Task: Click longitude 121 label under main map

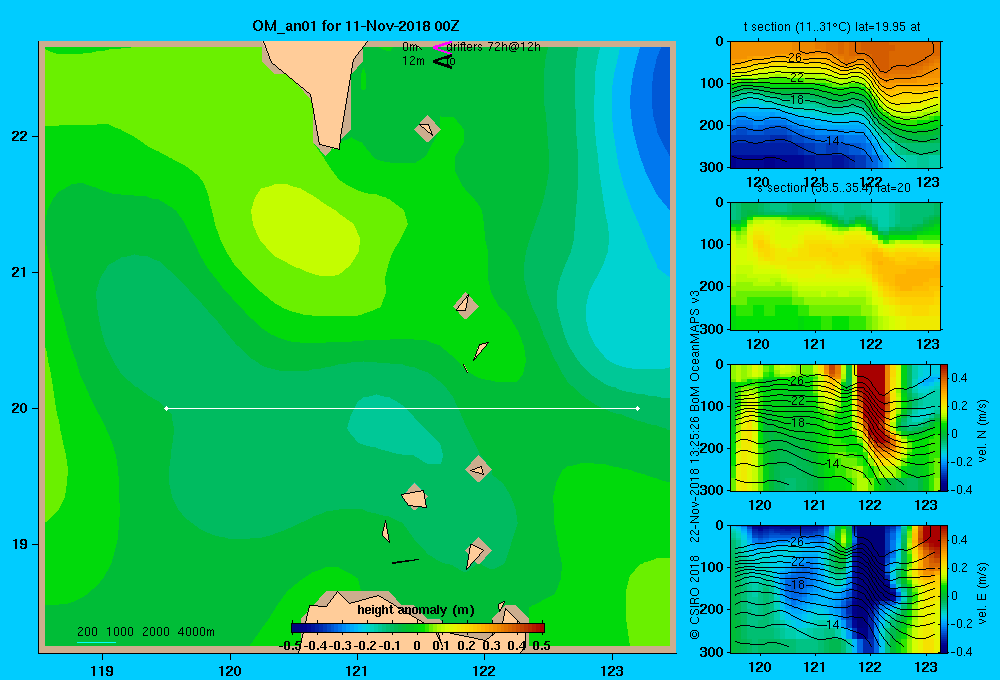Action: pos(357,670)
